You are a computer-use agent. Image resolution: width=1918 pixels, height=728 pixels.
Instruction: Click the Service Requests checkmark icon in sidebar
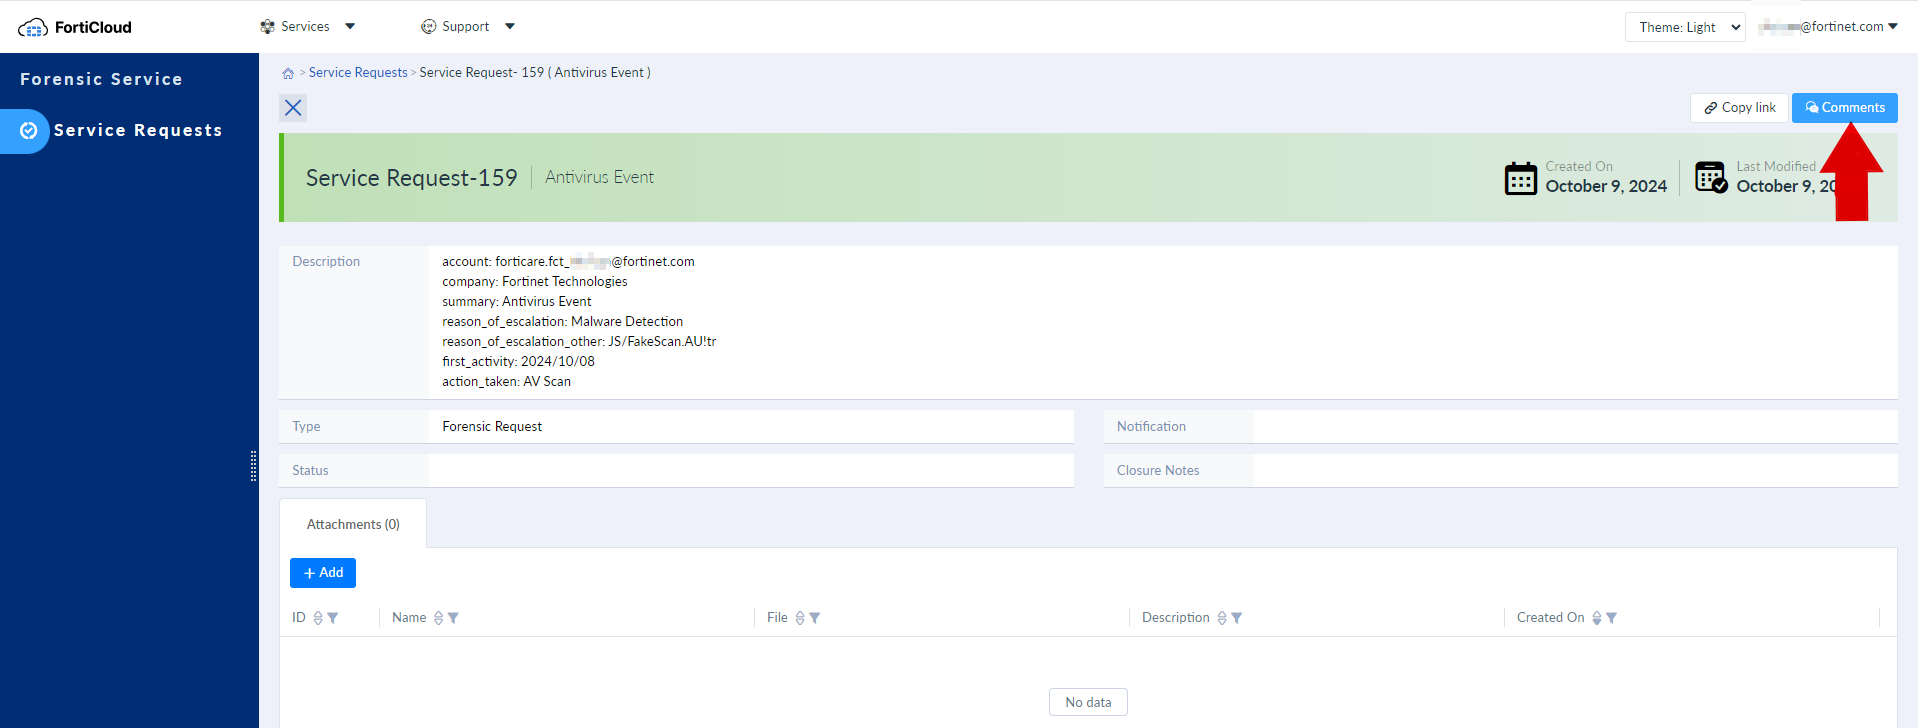coord(29,131)
